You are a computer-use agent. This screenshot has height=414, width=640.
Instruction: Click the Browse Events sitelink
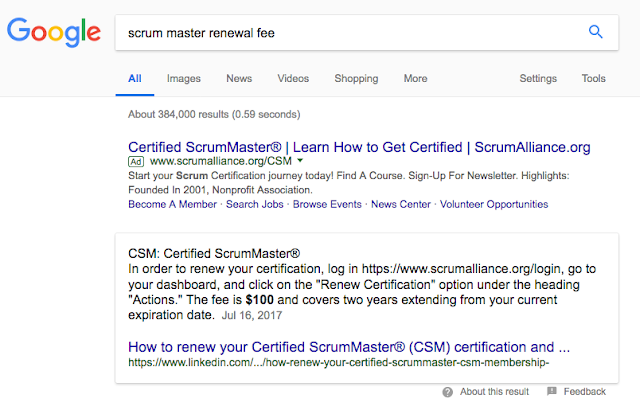coord(327,204)
